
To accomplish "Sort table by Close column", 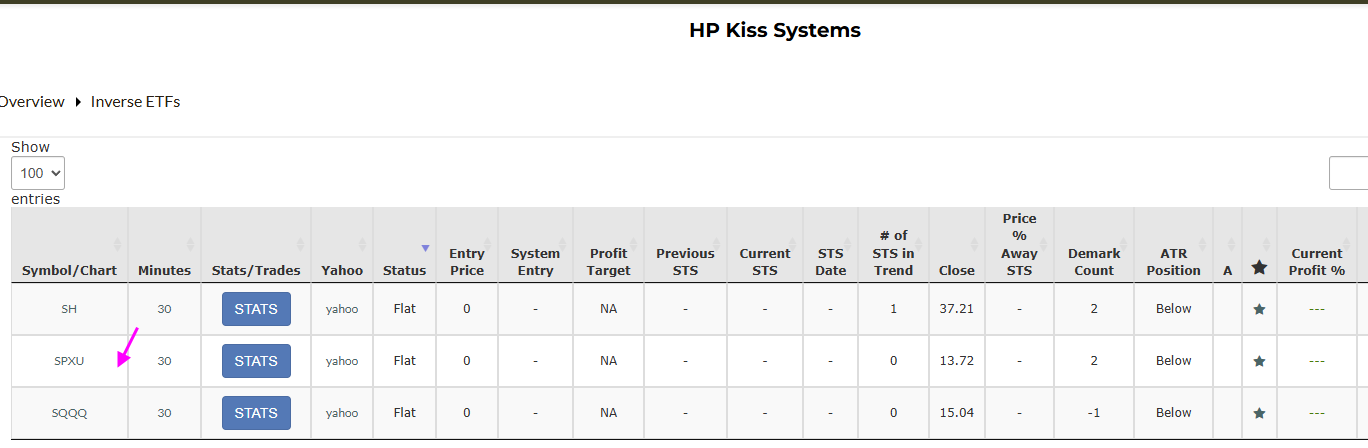I will point(956,270).
